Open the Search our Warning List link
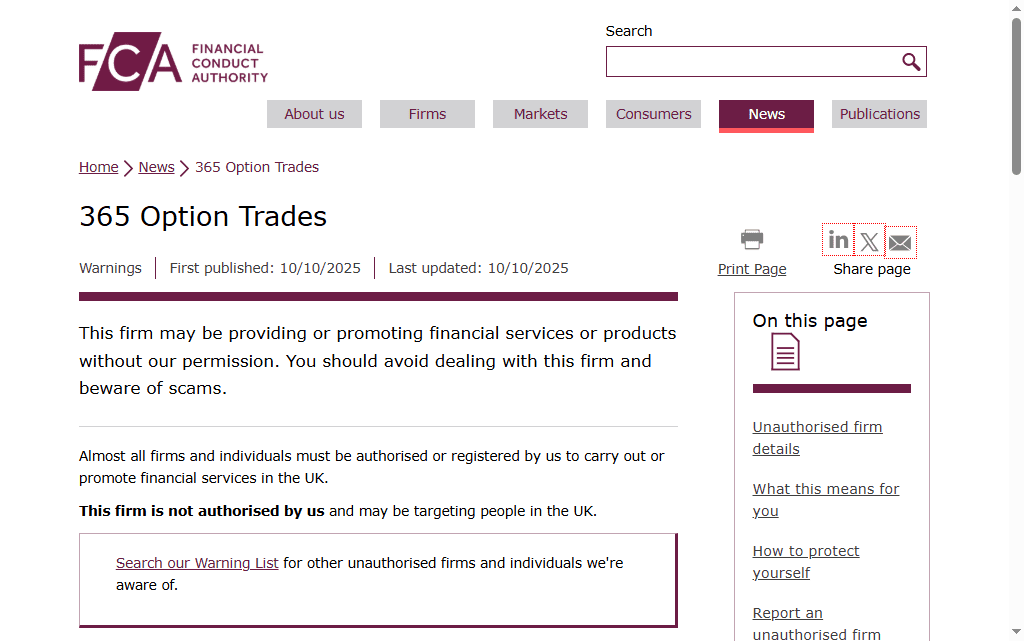 (x=197, y=563)
